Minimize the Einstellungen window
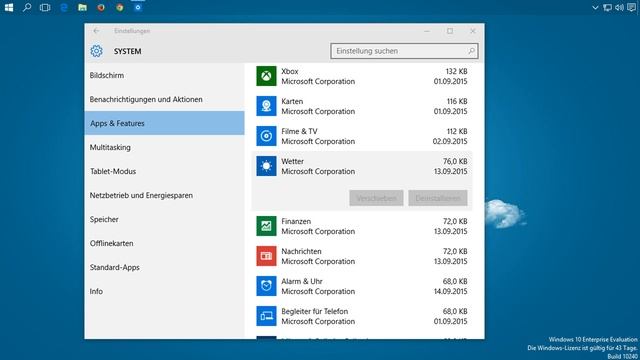Image resolution: width=640 pixels, height=360 pixels. click(427, 31)
